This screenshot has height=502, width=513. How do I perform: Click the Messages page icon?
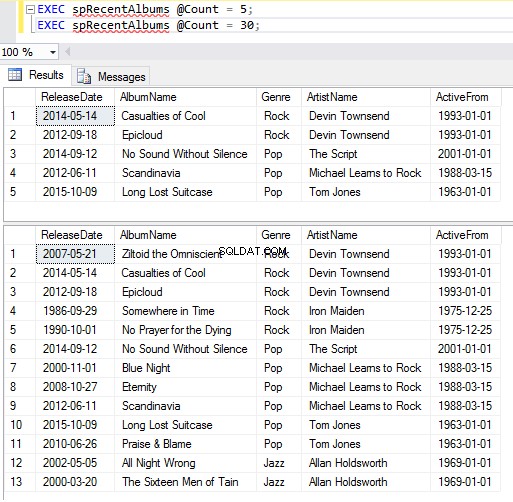pyautogui.click(x=84, y=76)
